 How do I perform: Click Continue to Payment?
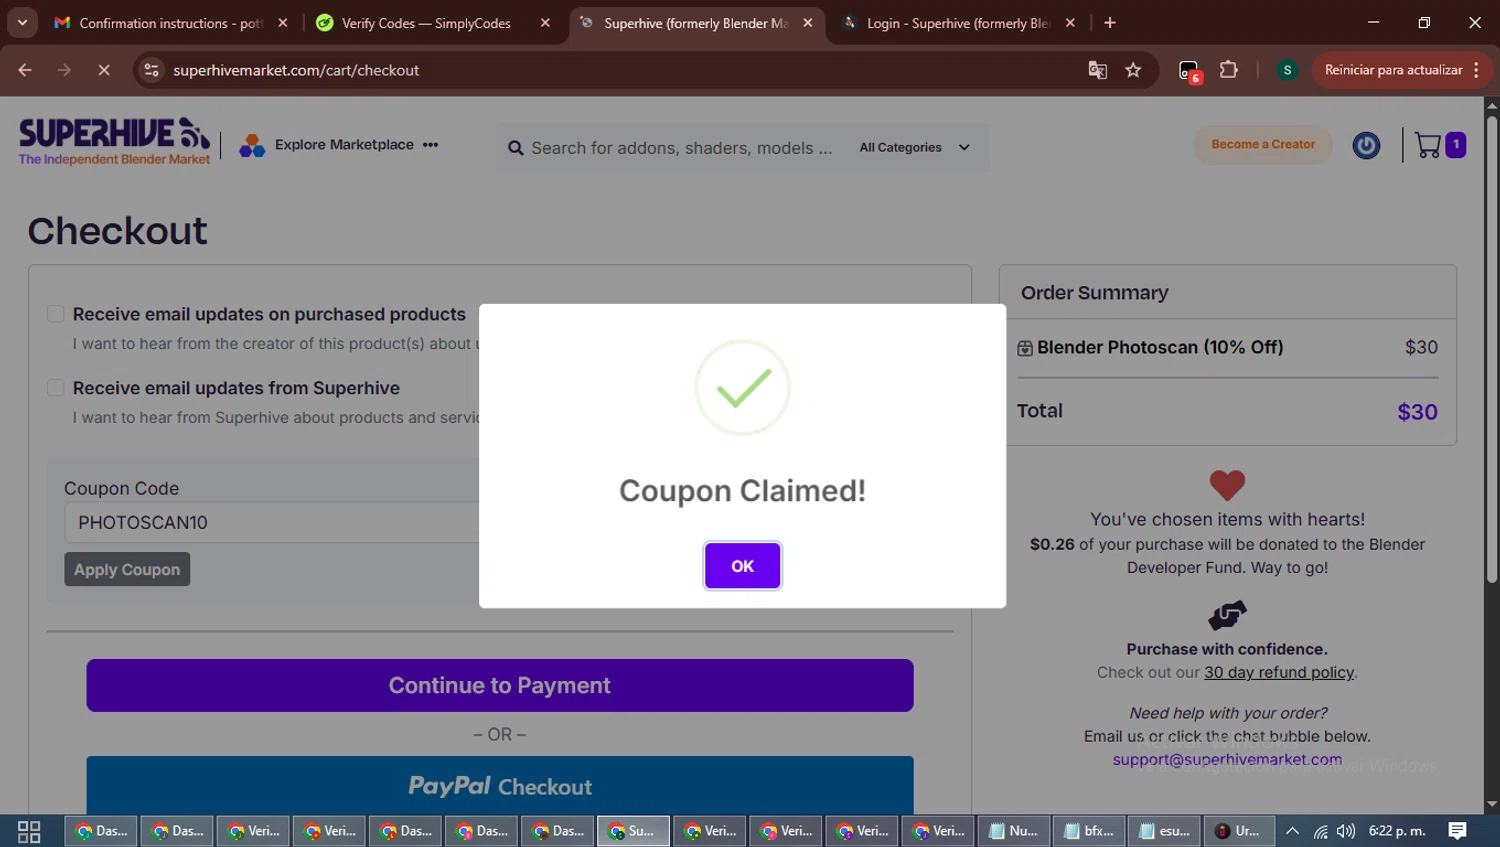click(500, 685)
